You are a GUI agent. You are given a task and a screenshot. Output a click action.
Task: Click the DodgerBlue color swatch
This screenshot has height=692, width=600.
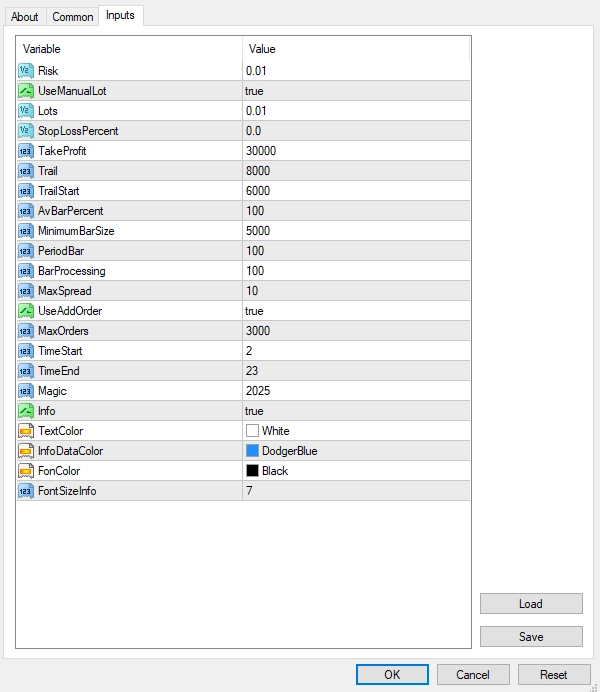point(252,451)
